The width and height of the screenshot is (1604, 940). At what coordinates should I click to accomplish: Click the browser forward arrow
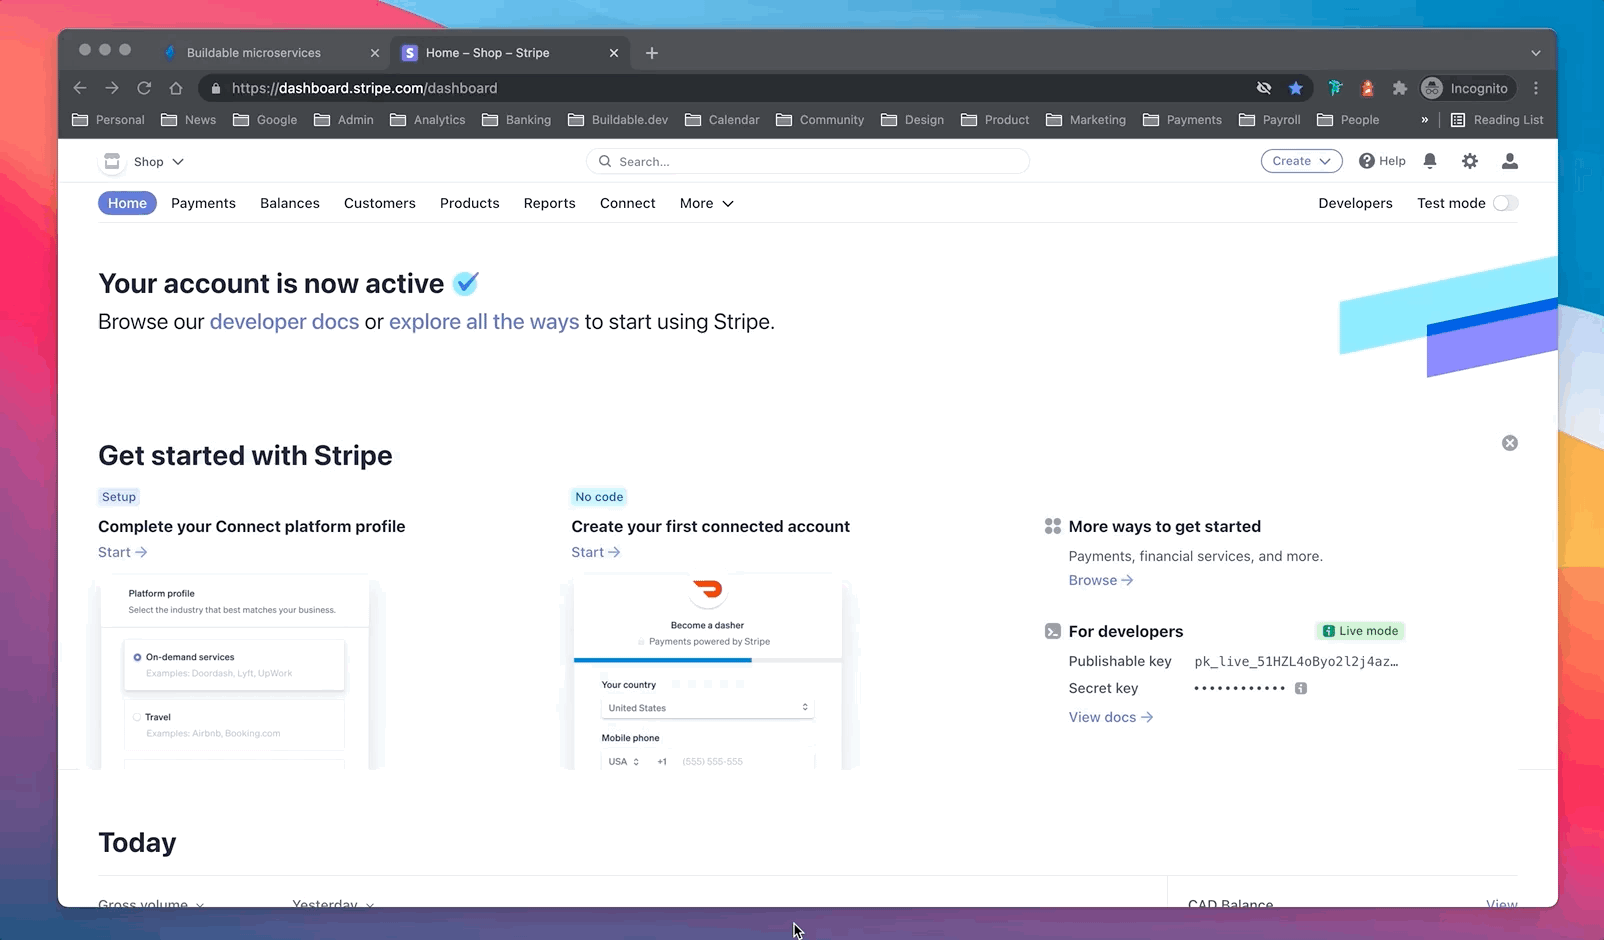click(x=112, y=88)
